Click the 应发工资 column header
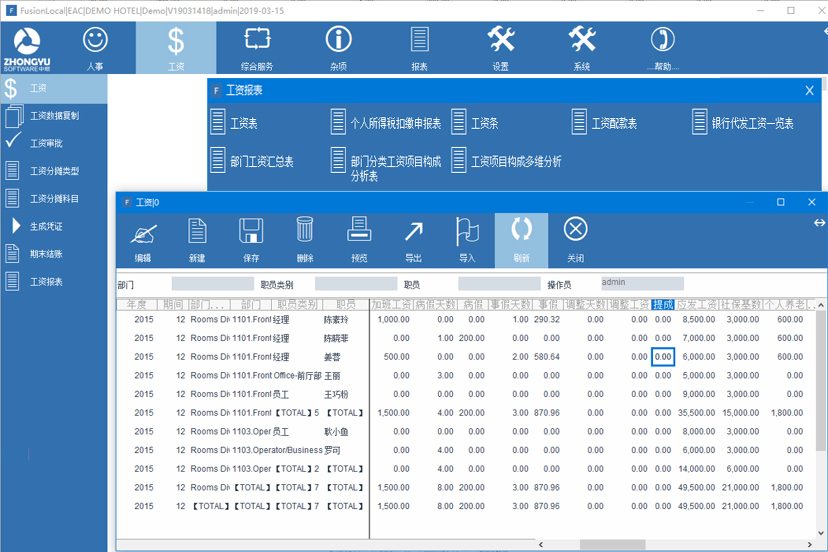Image resolution: width=828 pixels, height=552 pixels. [x=698, y=304]
